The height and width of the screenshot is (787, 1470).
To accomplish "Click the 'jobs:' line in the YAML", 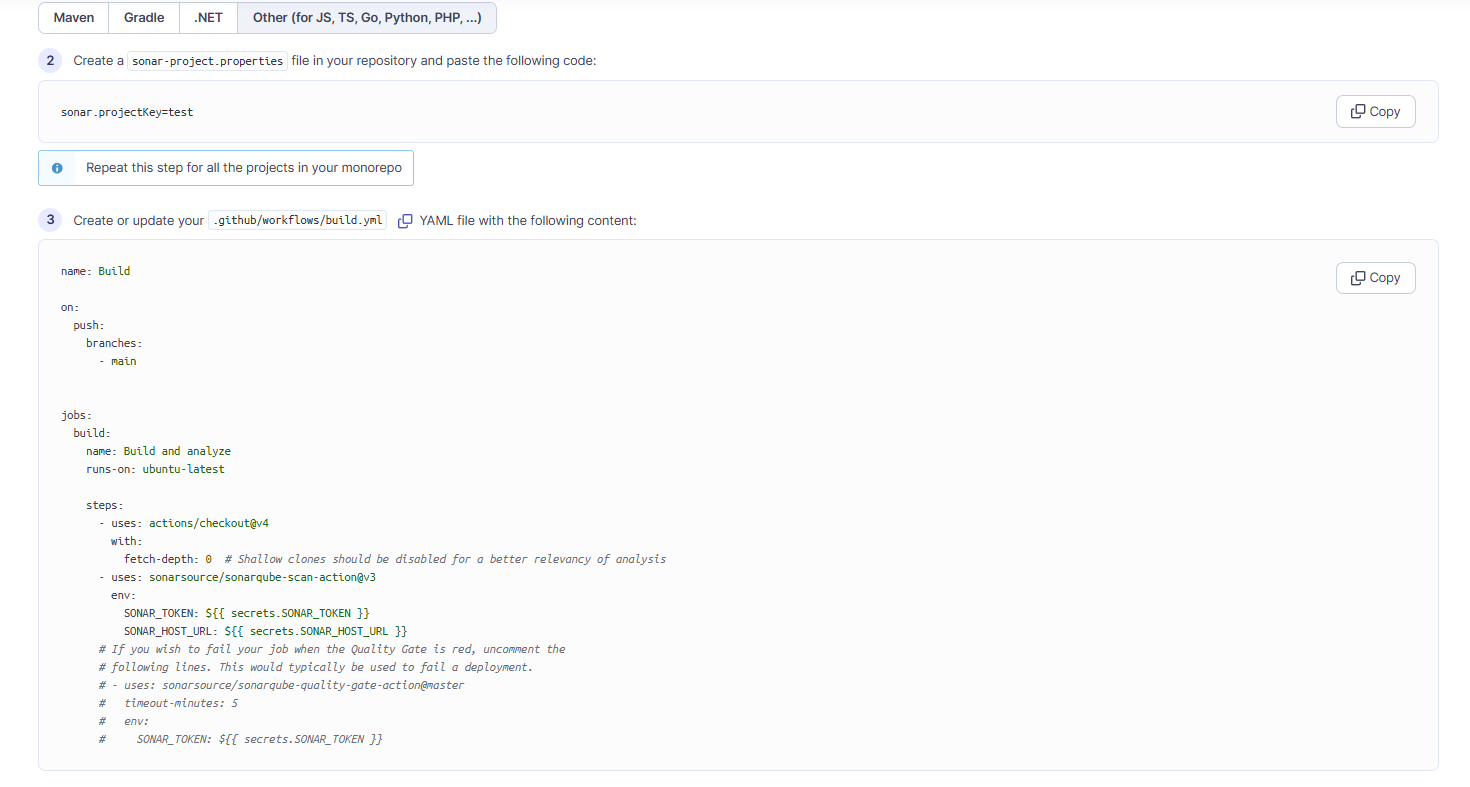I will coord(77,415).
